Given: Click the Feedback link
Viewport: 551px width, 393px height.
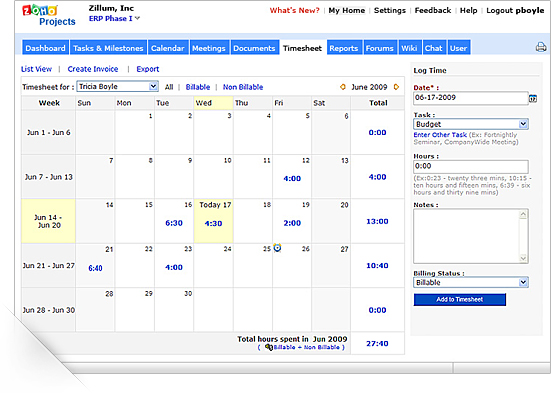Looking at the screenshot, I should [x=433, y=11].
